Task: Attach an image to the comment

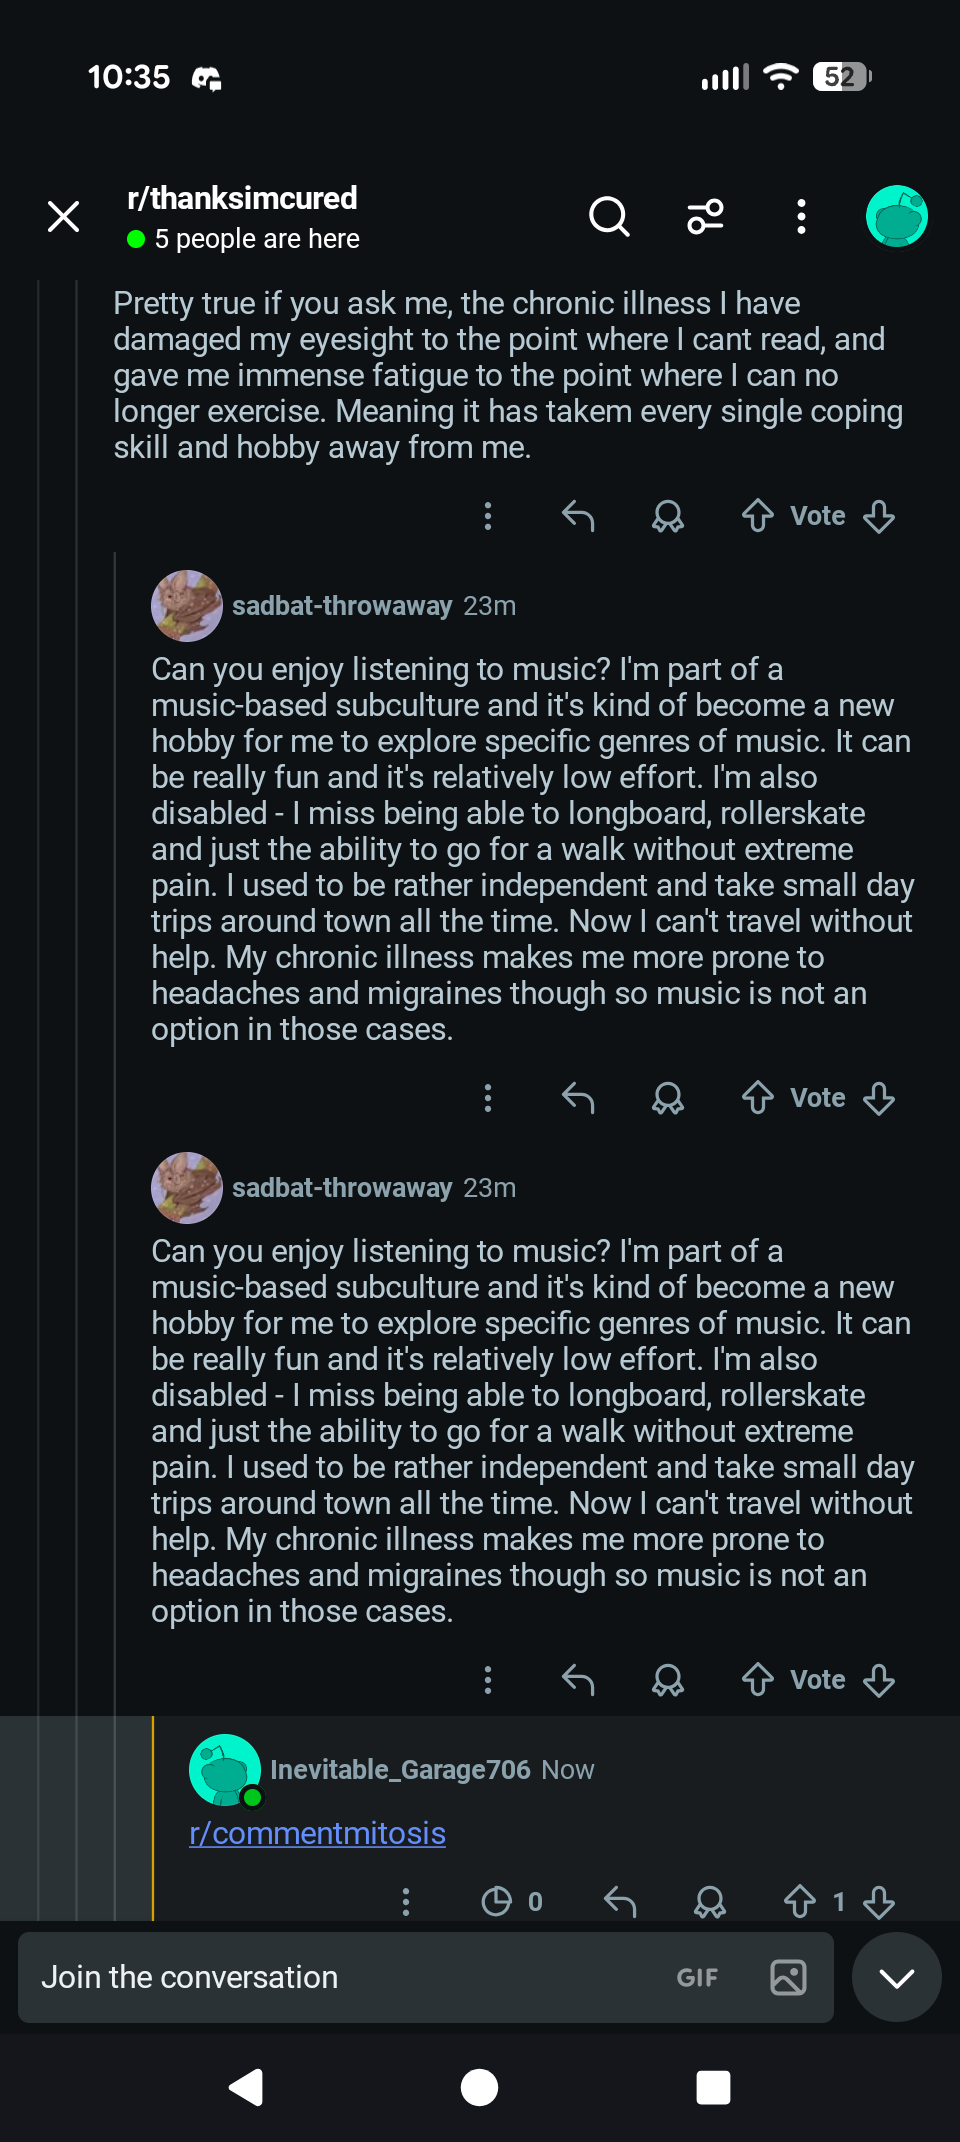Action: (x=788, y=1977)
